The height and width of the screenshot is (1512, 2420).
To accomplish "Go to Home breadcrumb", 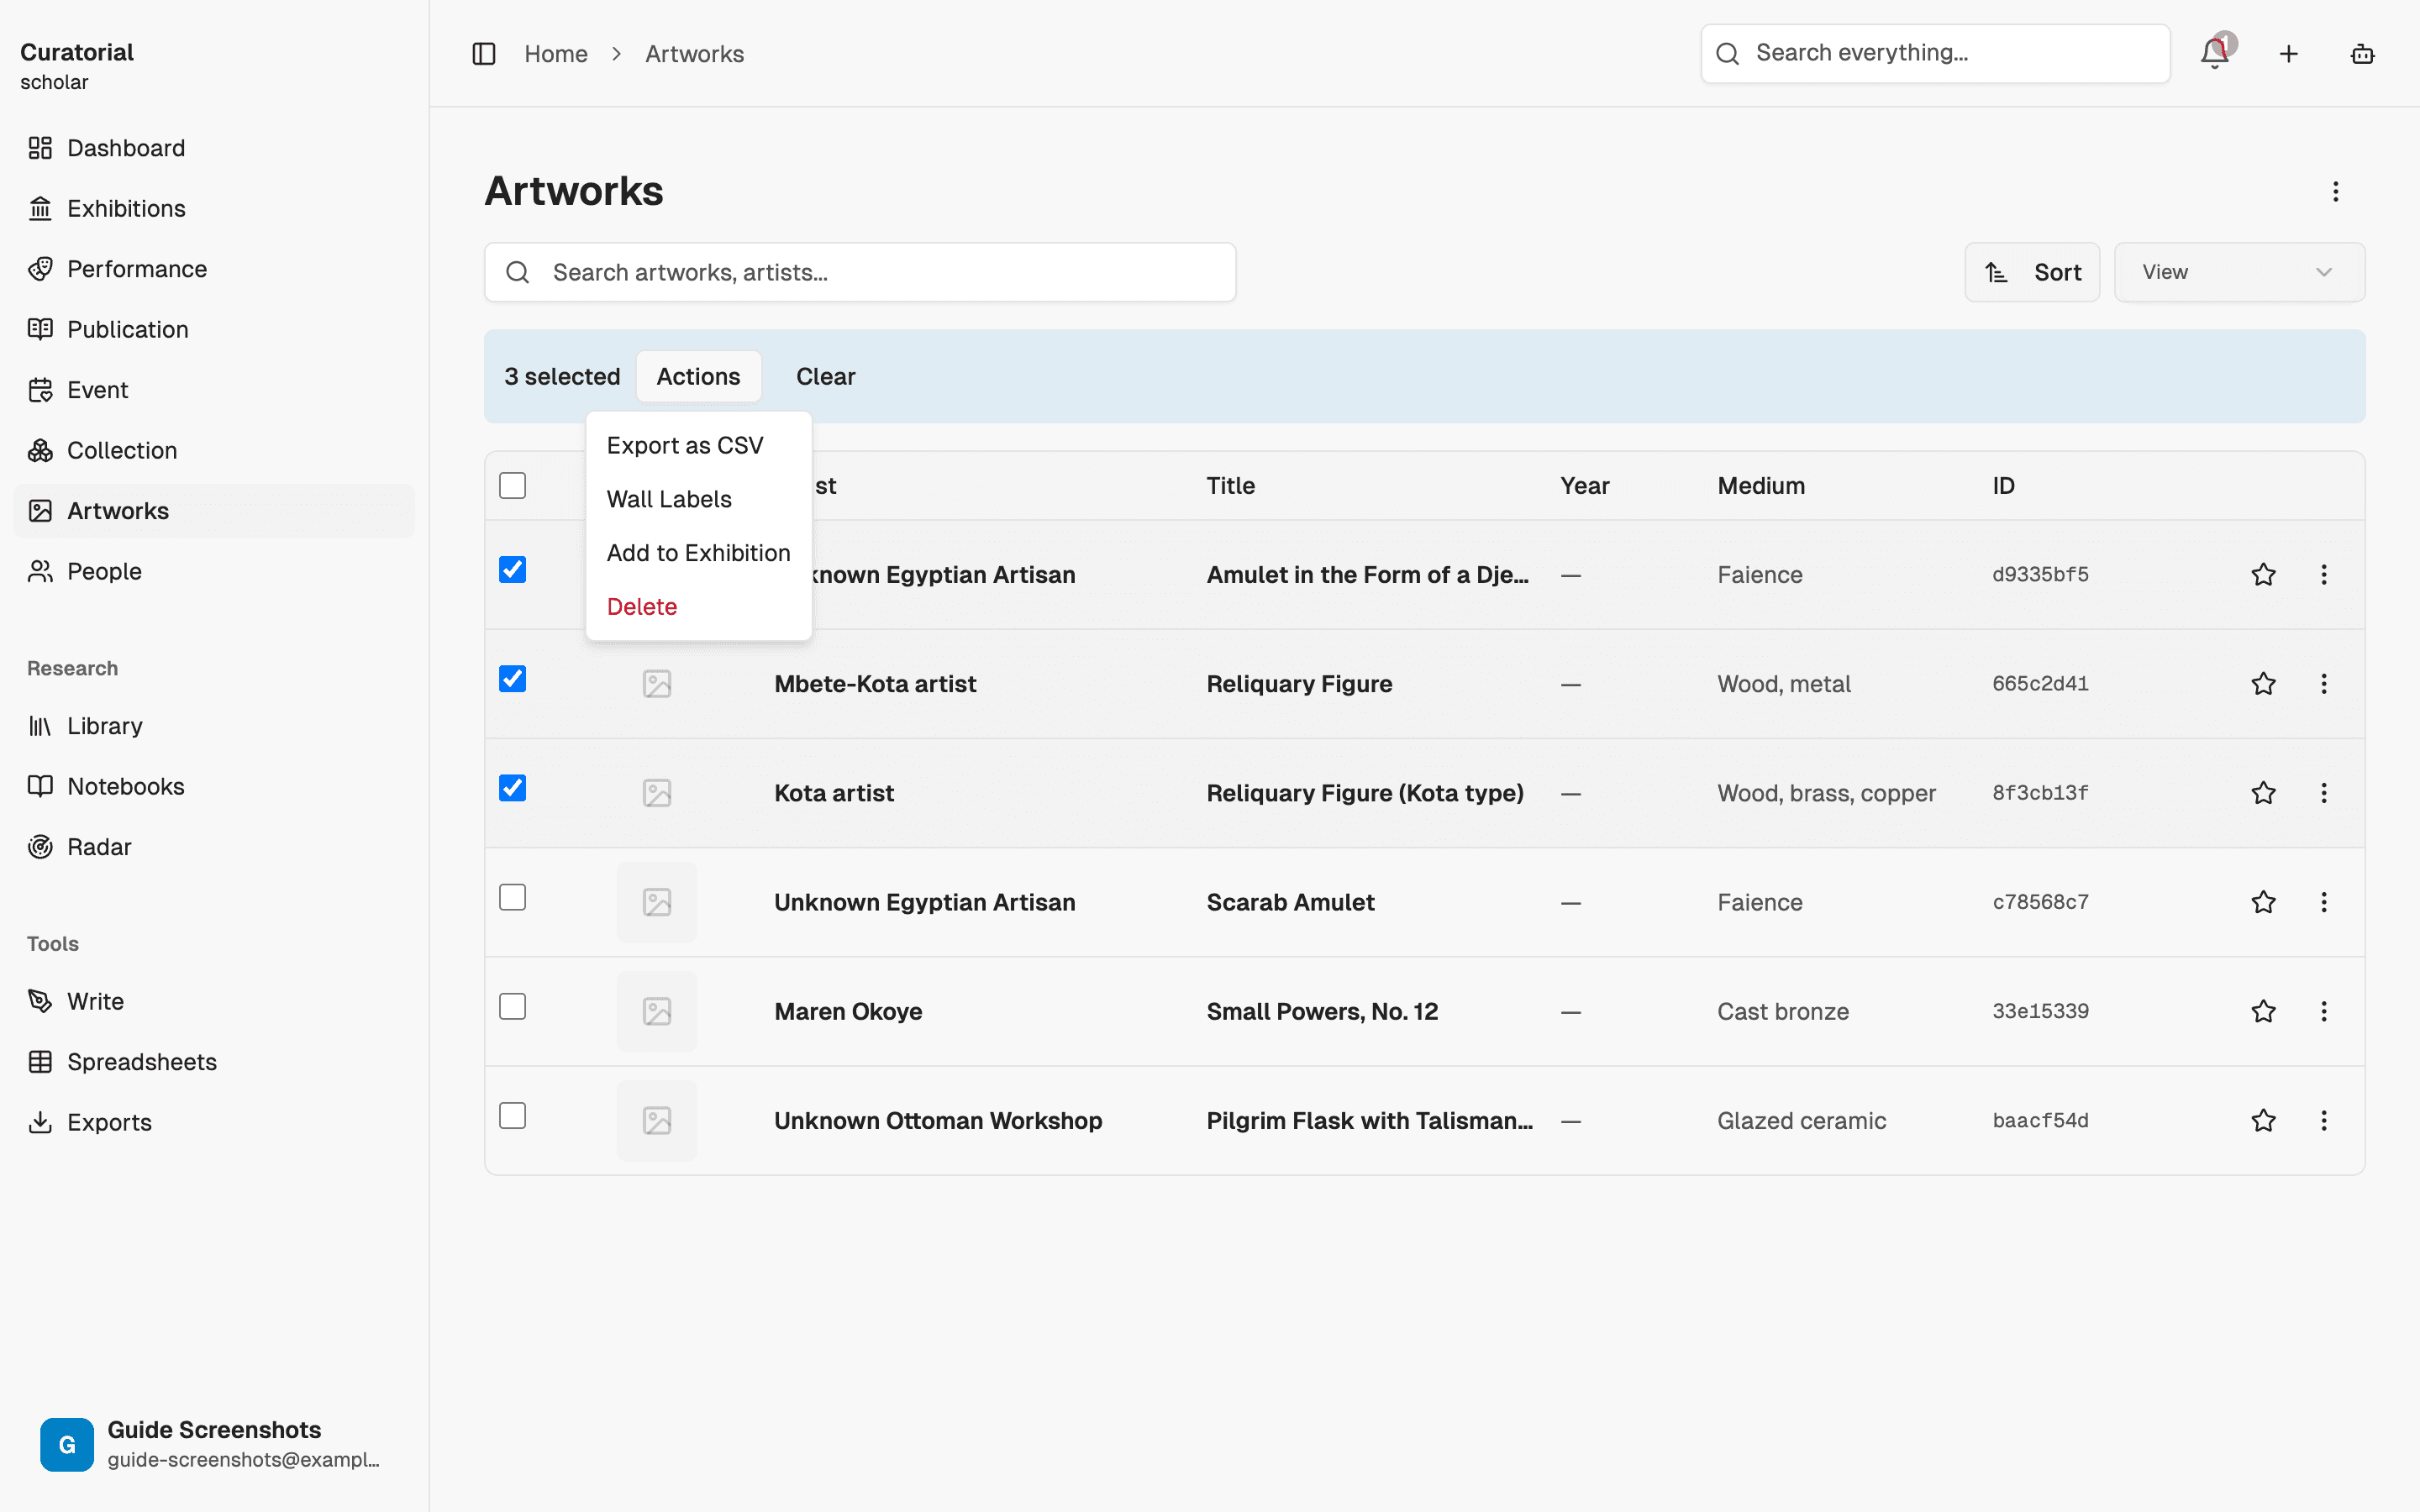I will 556,54.
